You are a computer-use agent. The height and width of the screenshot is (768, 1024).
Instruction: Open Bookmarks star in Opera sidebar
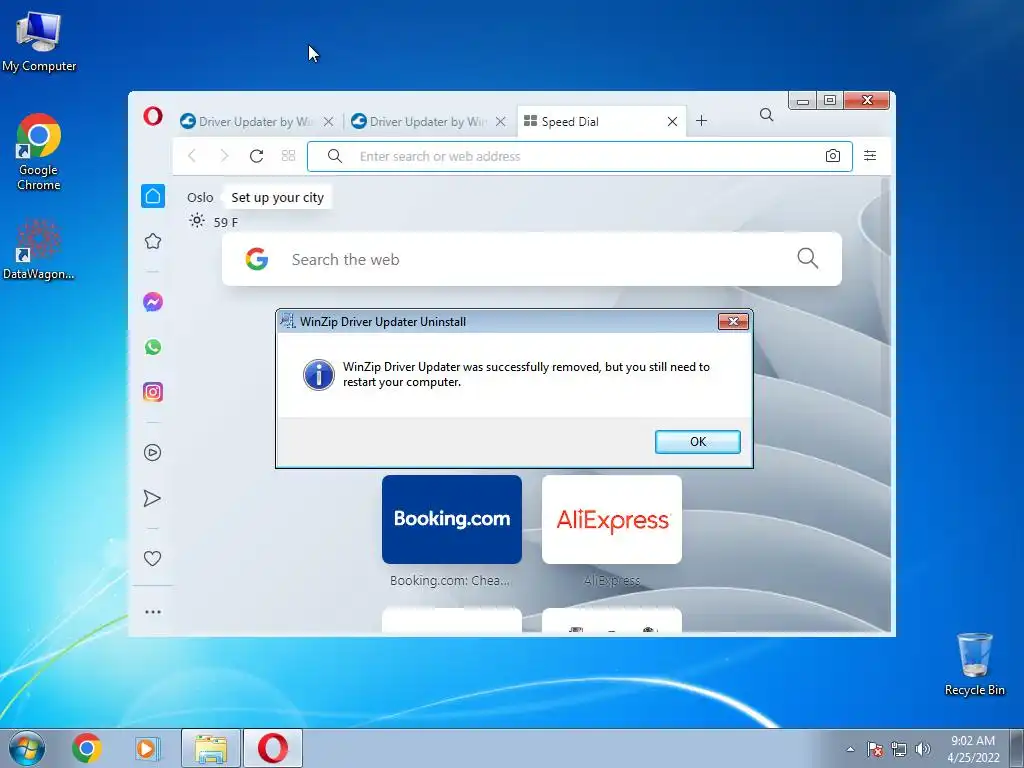153,241
